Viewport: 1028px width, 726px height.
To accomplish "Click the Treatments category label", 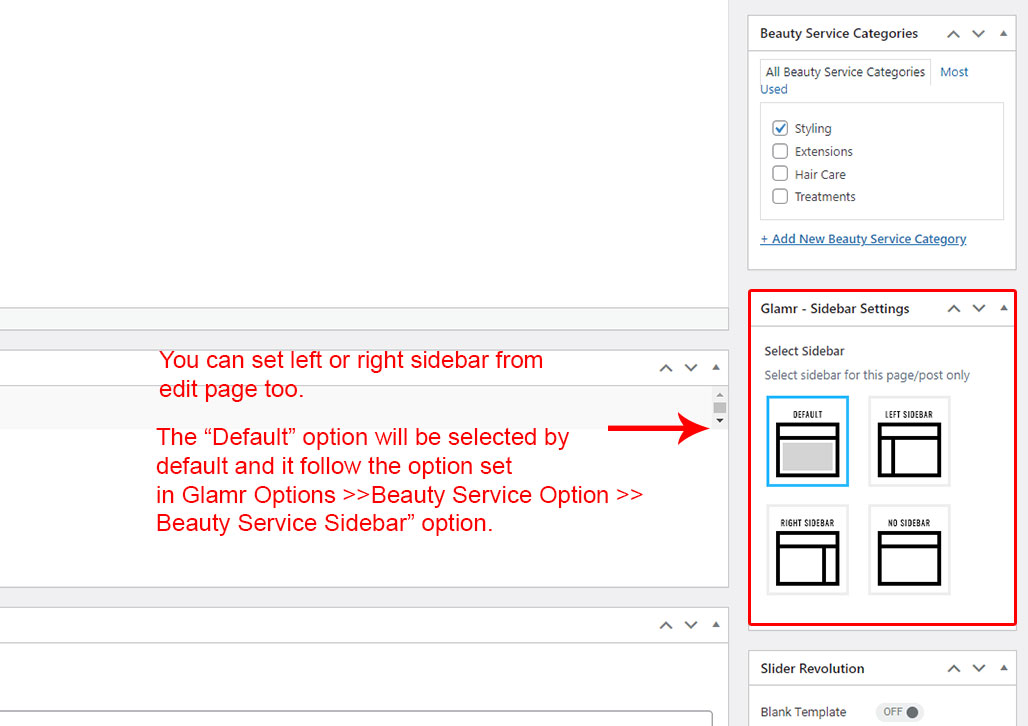I will pos(825,197).
